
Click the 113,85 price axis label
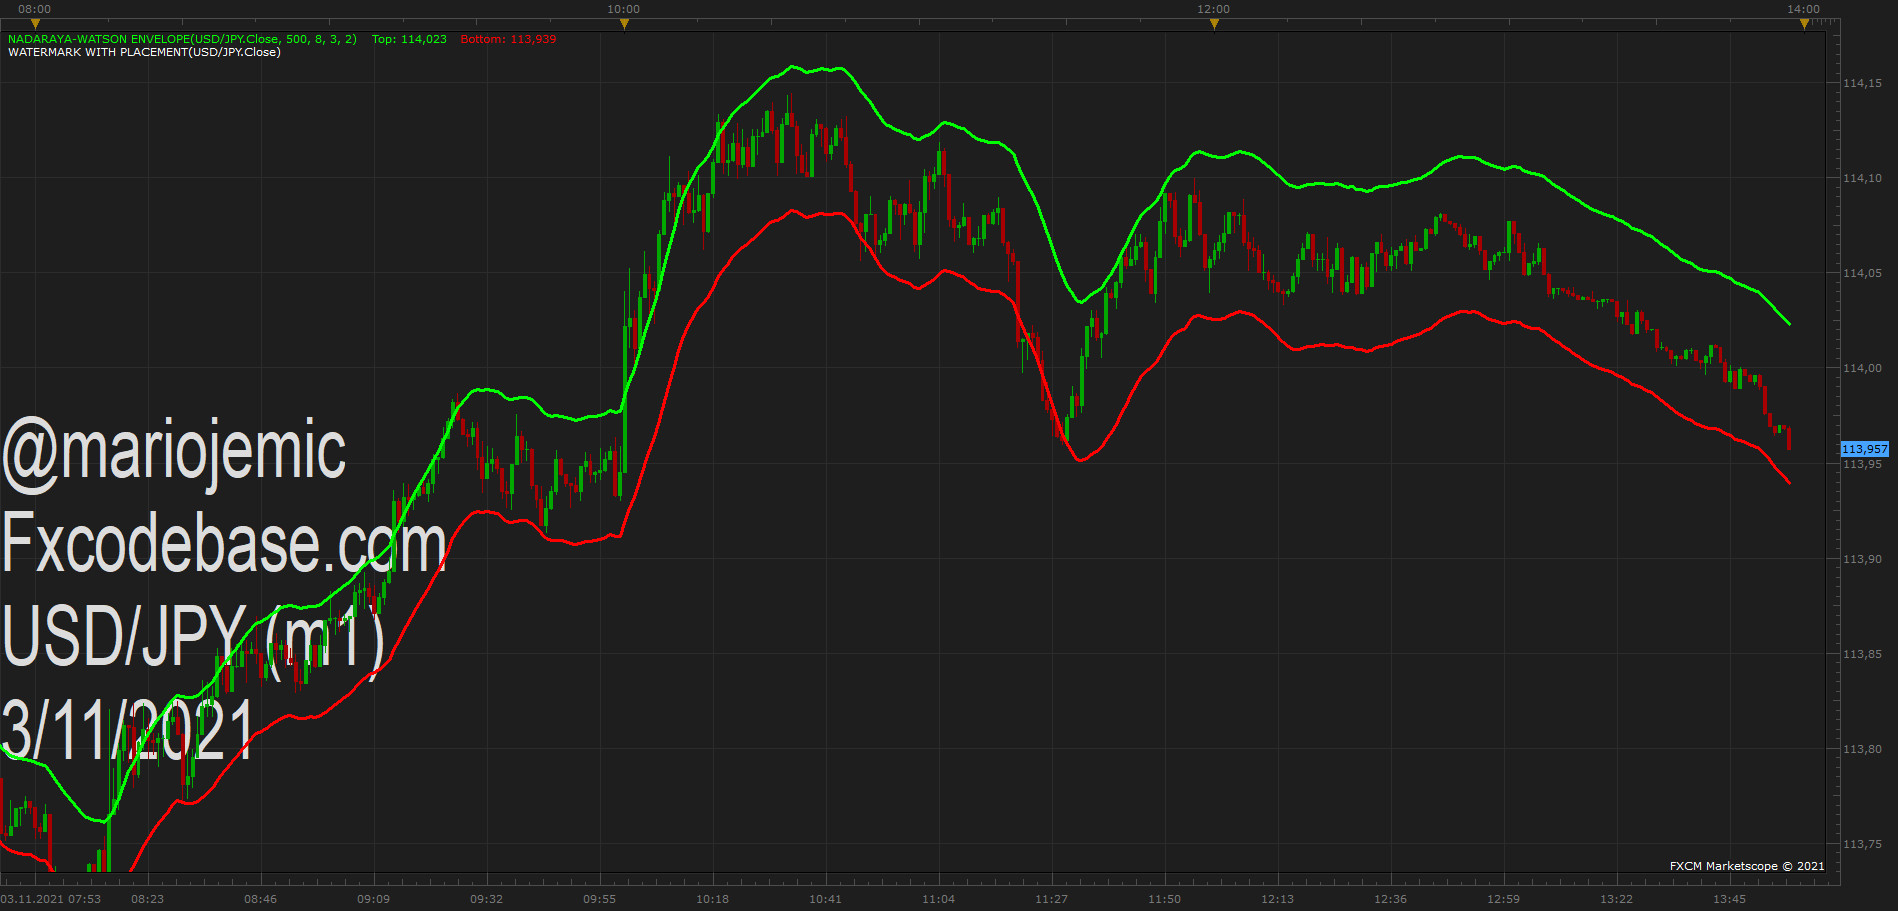[x=1862, y=654]
